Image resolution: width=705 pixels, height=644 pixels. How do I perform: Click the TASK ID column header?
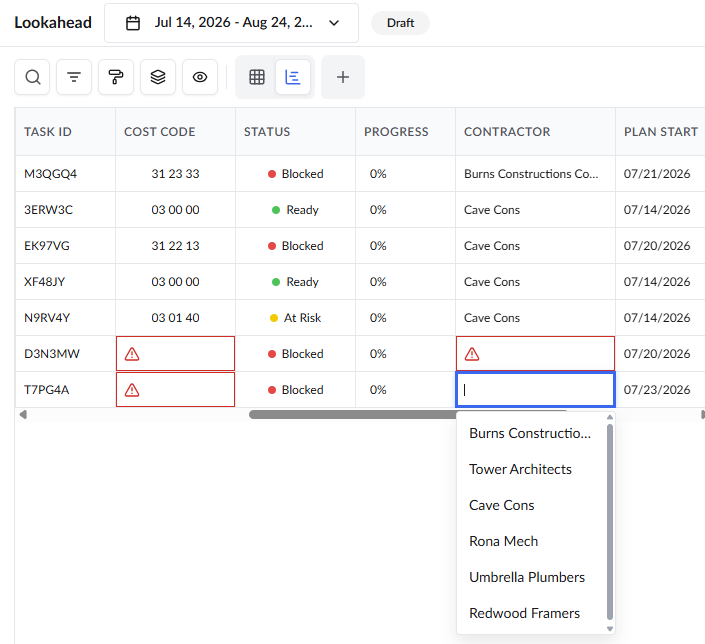[x=65, y=132]
